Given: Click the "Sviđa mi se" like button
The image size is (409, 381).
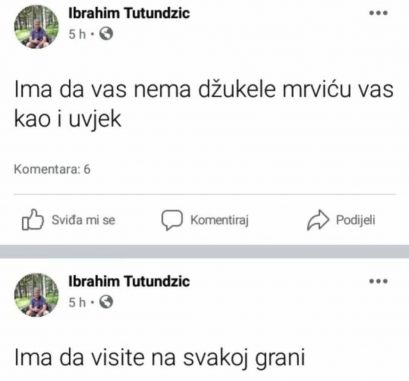Looking at the screenshot, I should tap(68, 220).
